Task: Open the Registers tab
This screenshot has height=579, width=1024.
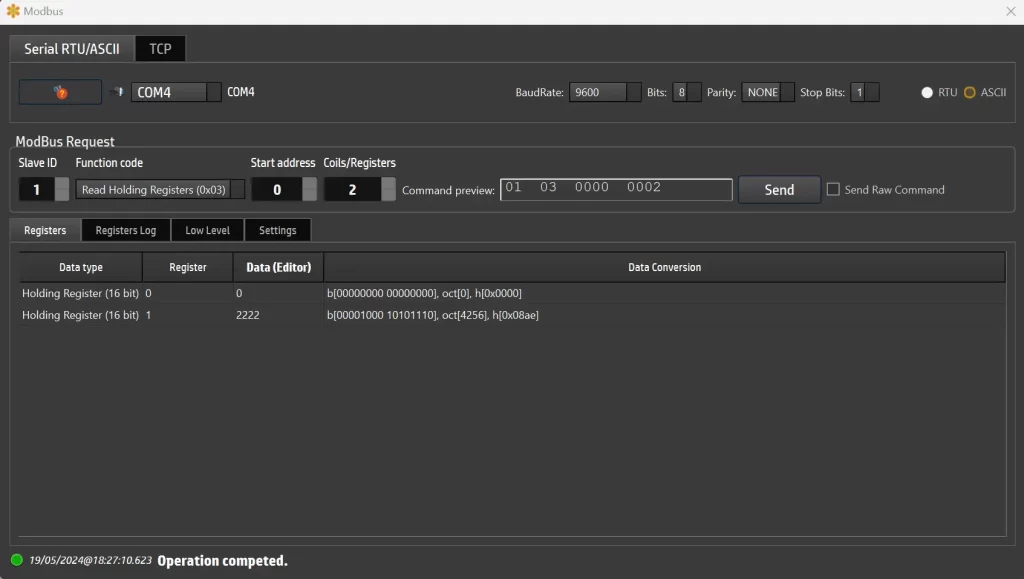Action: pyautogui.click(x=45, y=230)
